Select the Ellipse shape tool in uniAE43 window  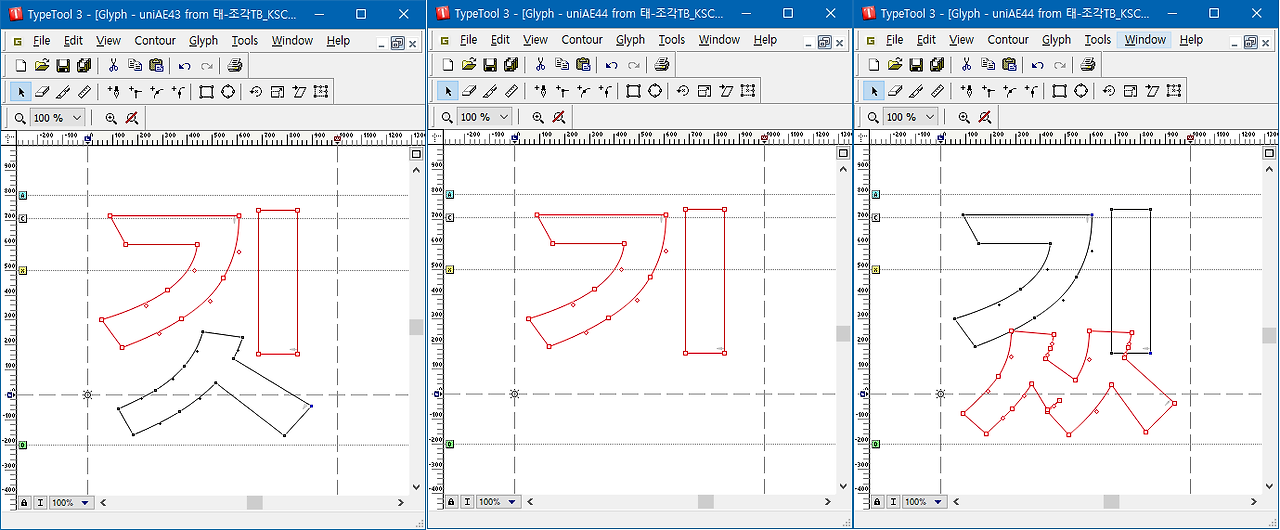(x=228, y=91)
